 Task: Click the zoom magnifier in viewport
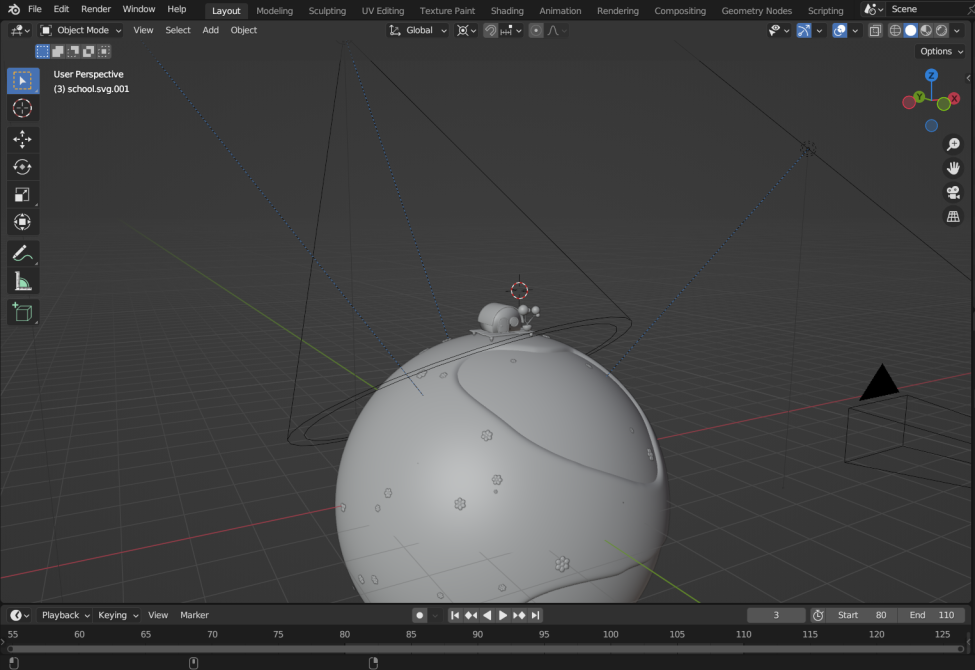point(953,144)
